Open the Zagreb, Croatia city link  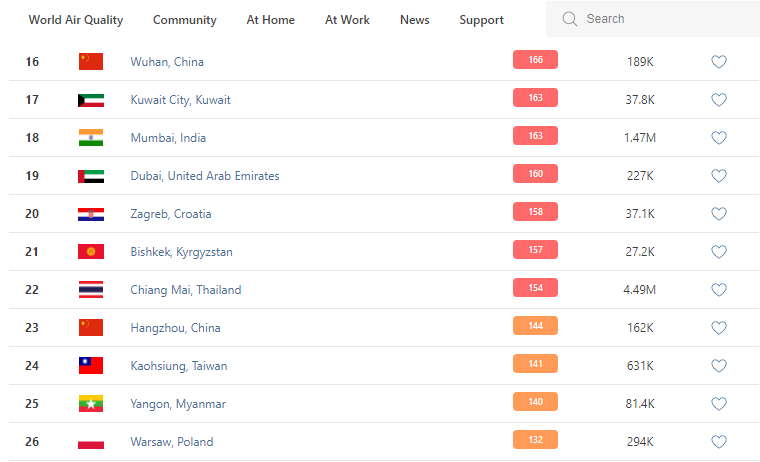pyautogui.click(x=171, y=214)
